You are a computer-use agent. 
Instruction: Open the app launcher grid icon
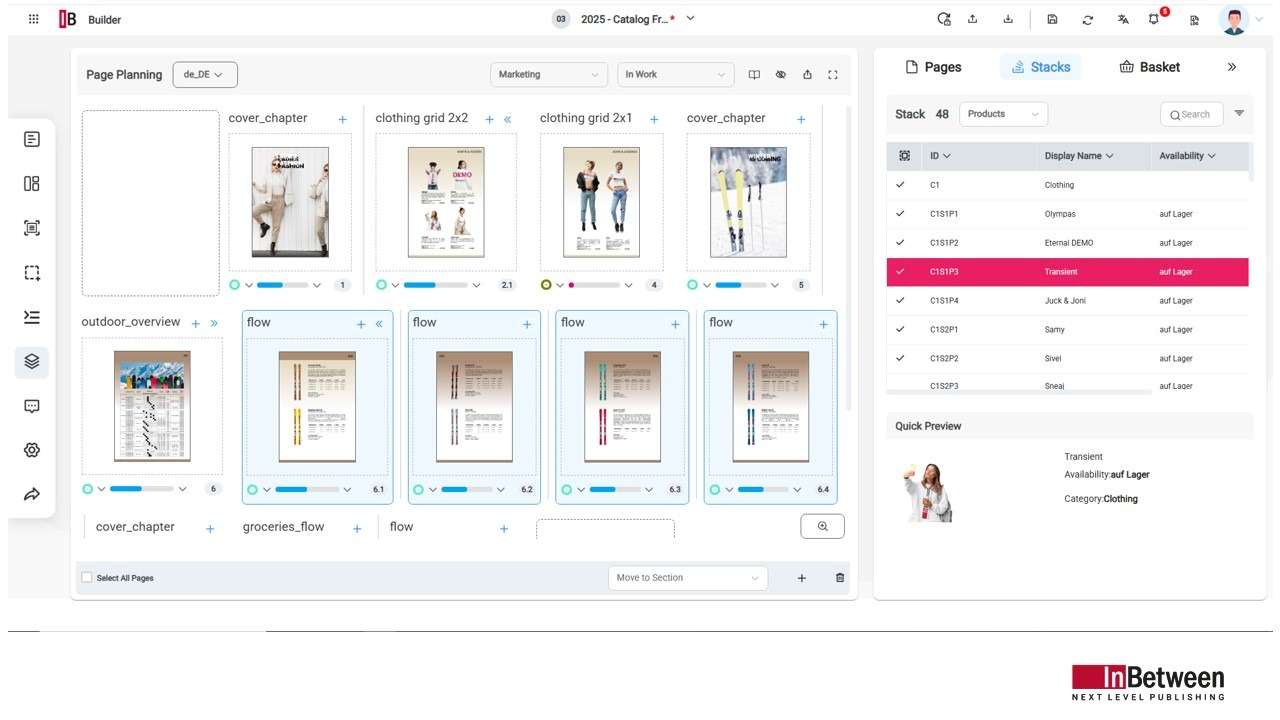click(34, 19)
